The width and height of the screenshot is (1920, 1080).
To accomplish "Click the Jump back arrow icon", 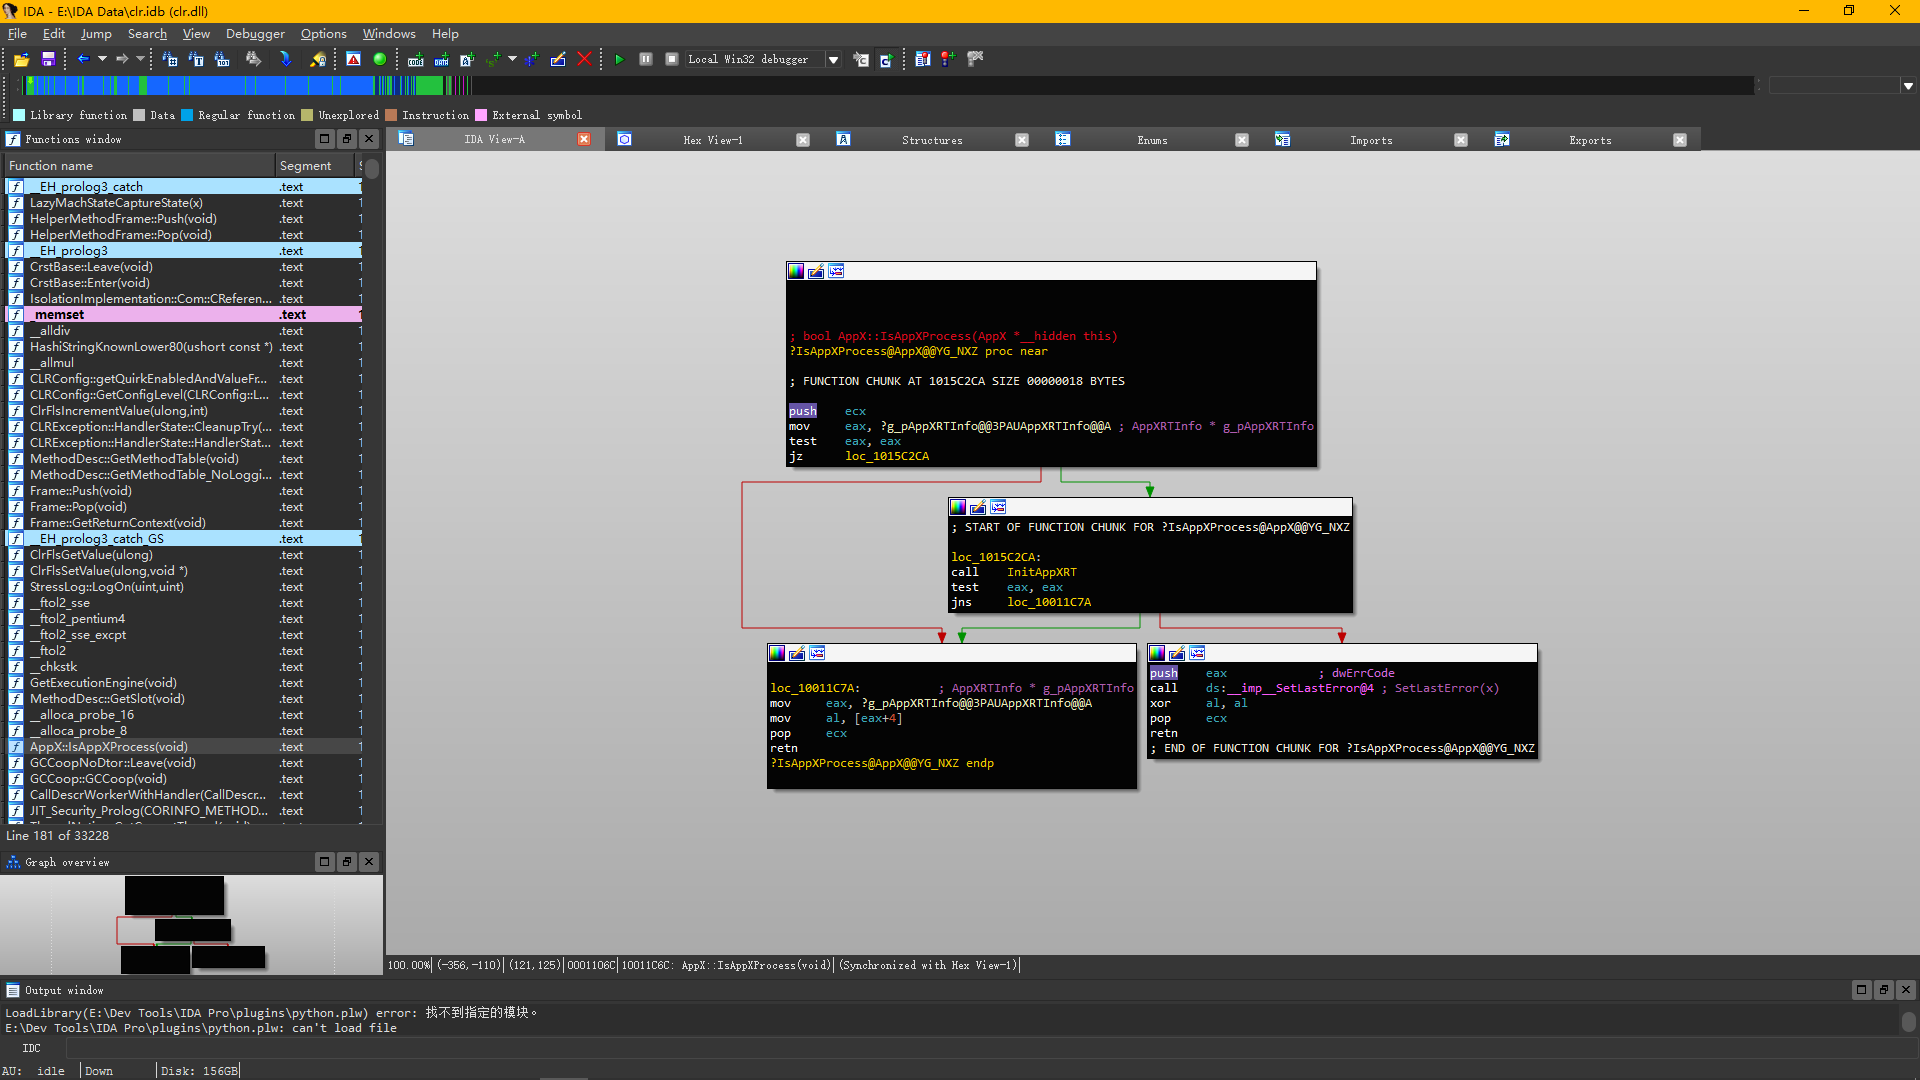I will [84, 60].
